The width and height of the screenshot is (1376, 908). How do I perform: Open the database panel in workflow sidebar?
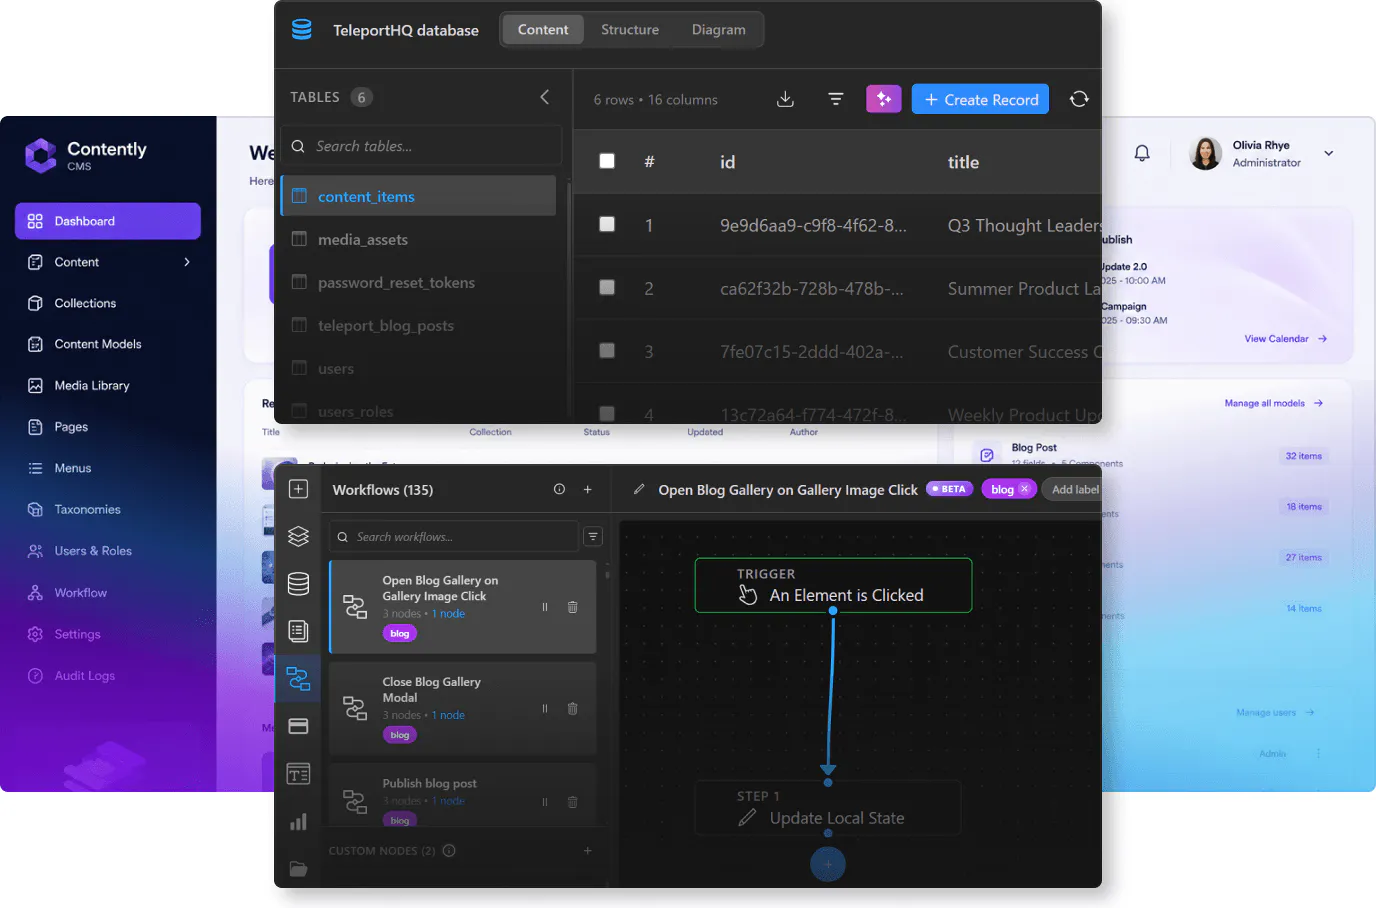point(298,584)
